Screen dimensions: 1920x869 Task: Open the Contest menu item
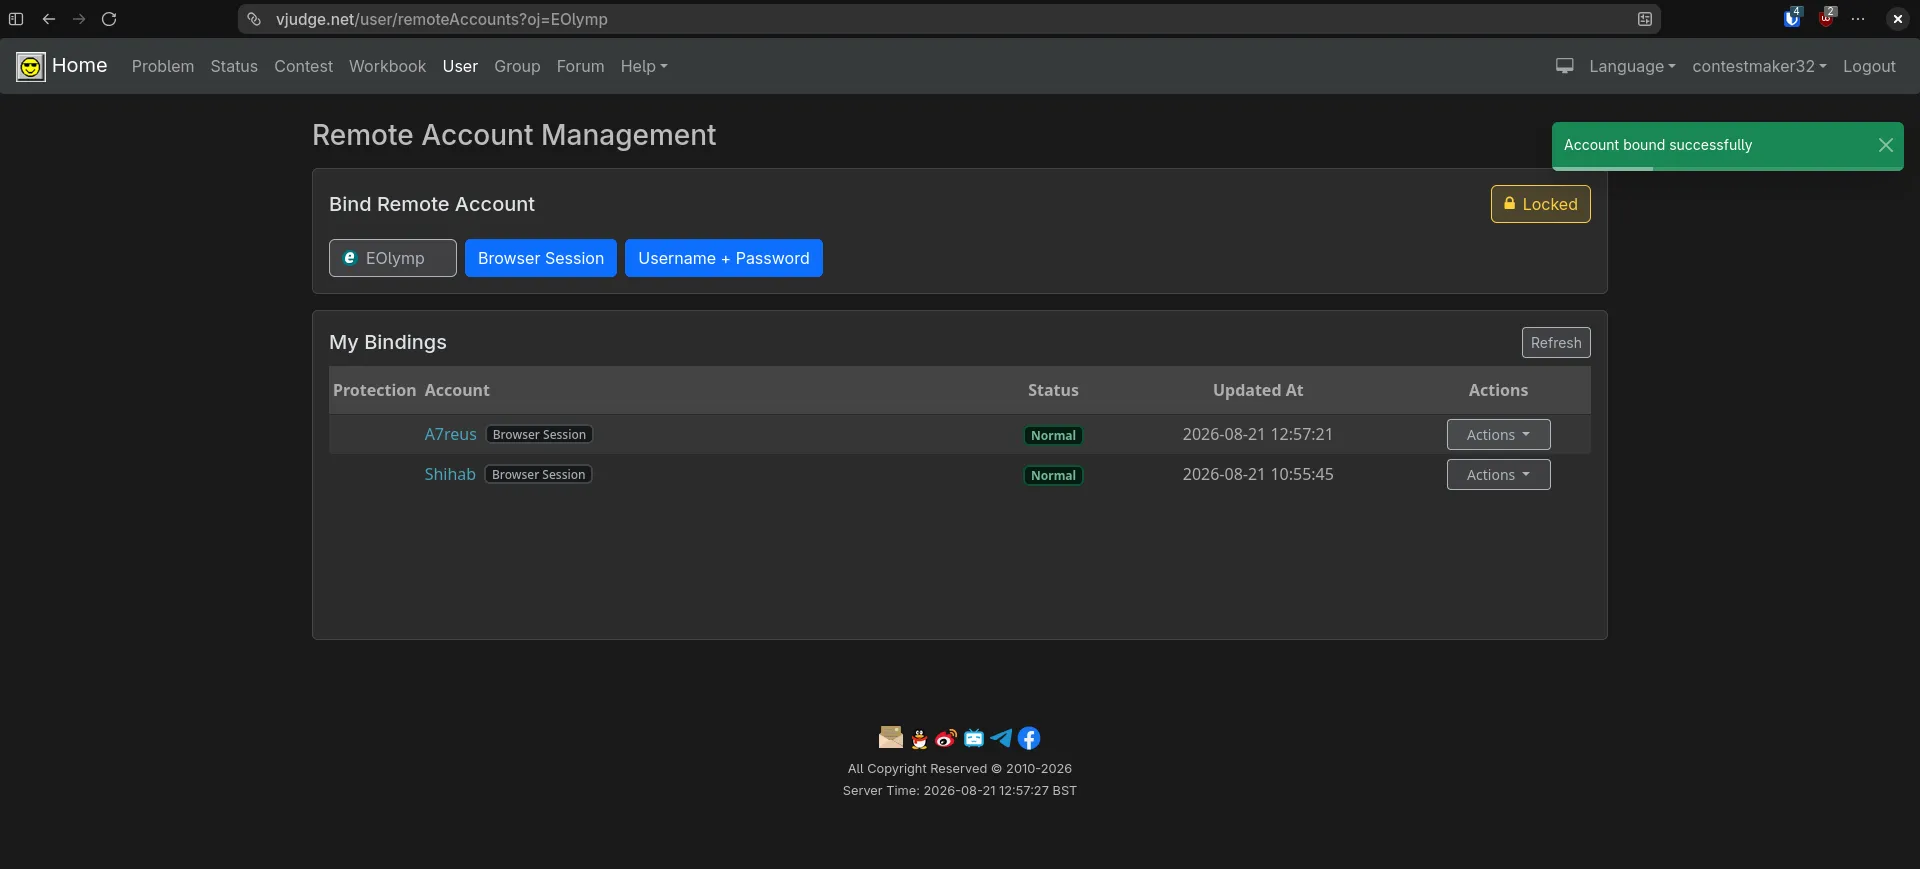pos(303,66)
